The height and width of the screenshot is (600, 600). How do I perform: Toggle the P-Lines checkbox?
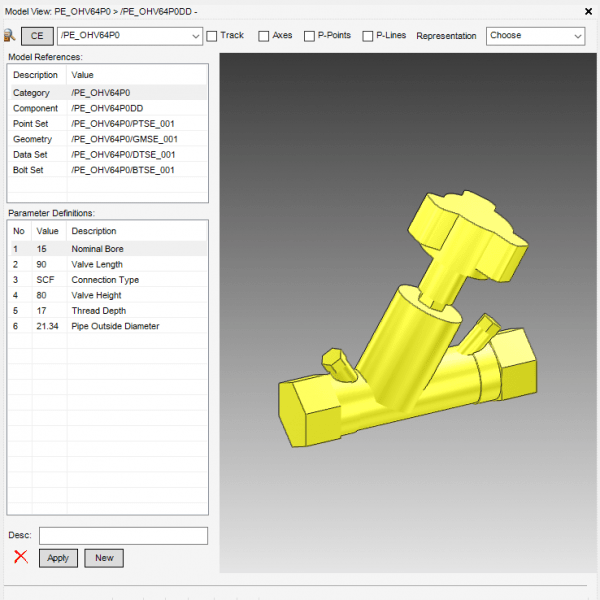pyautogui.click(x=368, y=36)
